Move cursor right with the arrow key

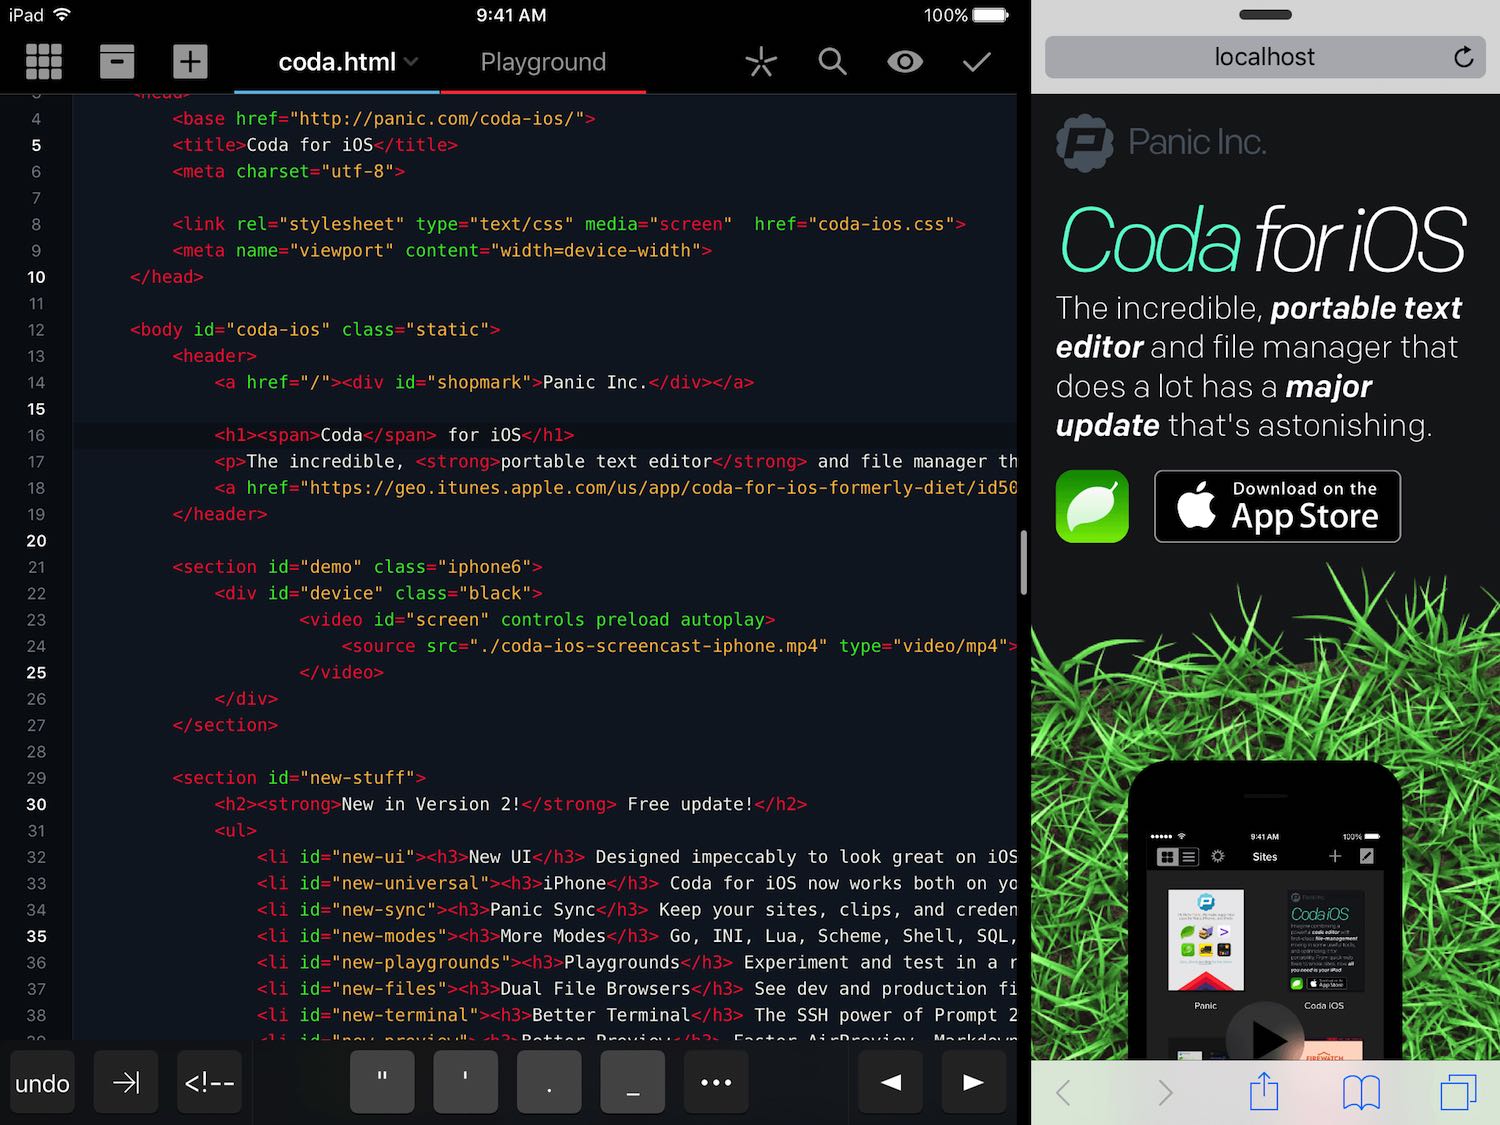(x=972, y=1082)
